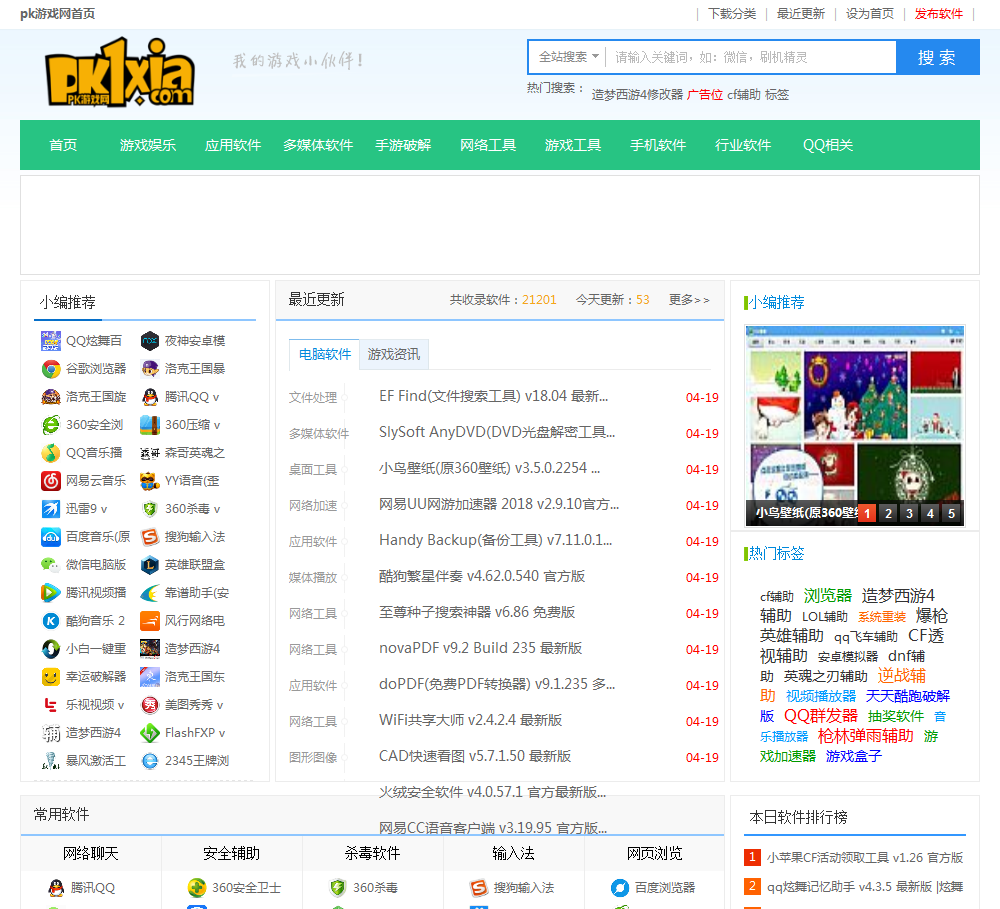
Task: Open the WiFi共享大师 v2.4.2.4 entry
Action: 471,720
